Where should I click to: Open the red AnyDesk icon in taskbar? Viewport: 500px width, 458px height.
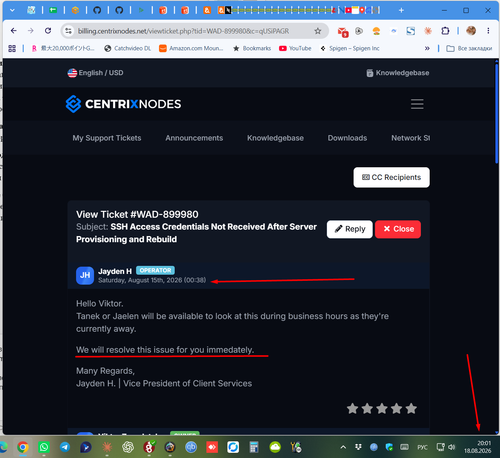[x=212, y=447]
